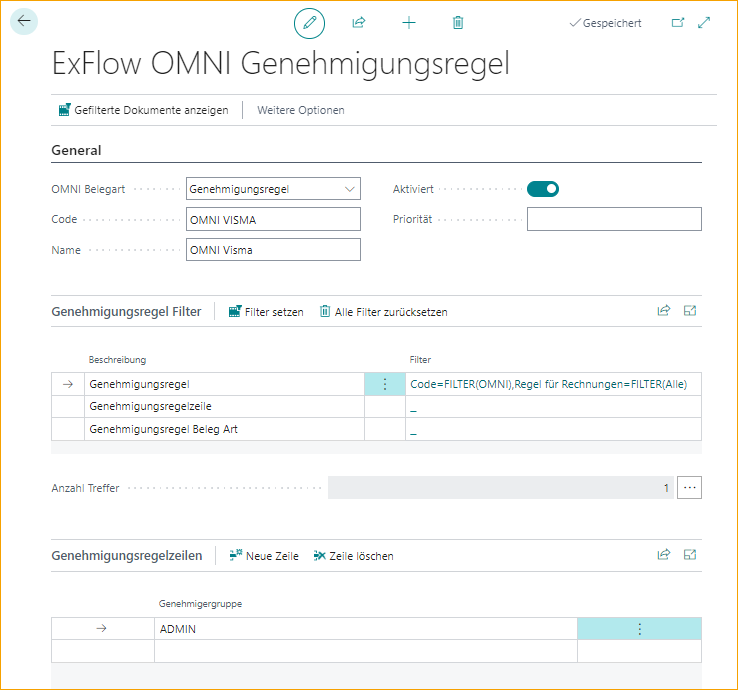Screen dimensions: 738x690
Task: Create new record with plus icon
Action: [409, 23]
